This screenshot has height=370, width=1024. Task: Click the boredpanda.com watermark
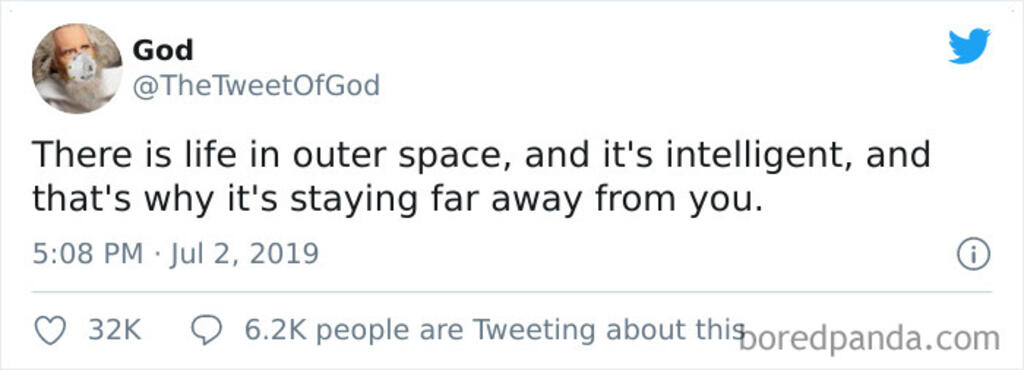869,339
